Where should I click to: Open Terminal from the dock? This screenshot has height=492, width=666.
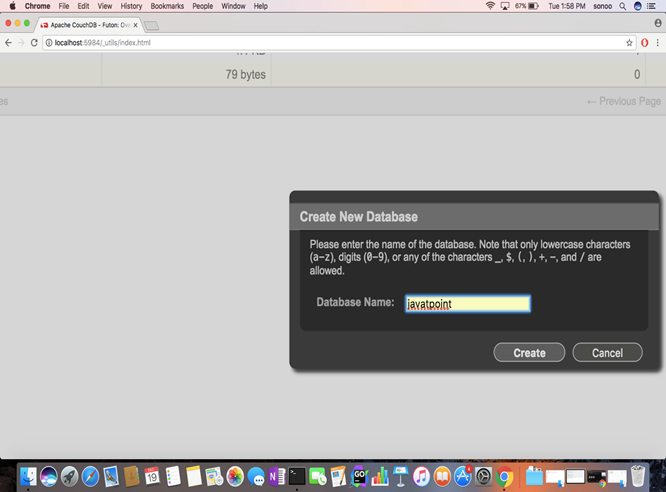tap(297, 476)
